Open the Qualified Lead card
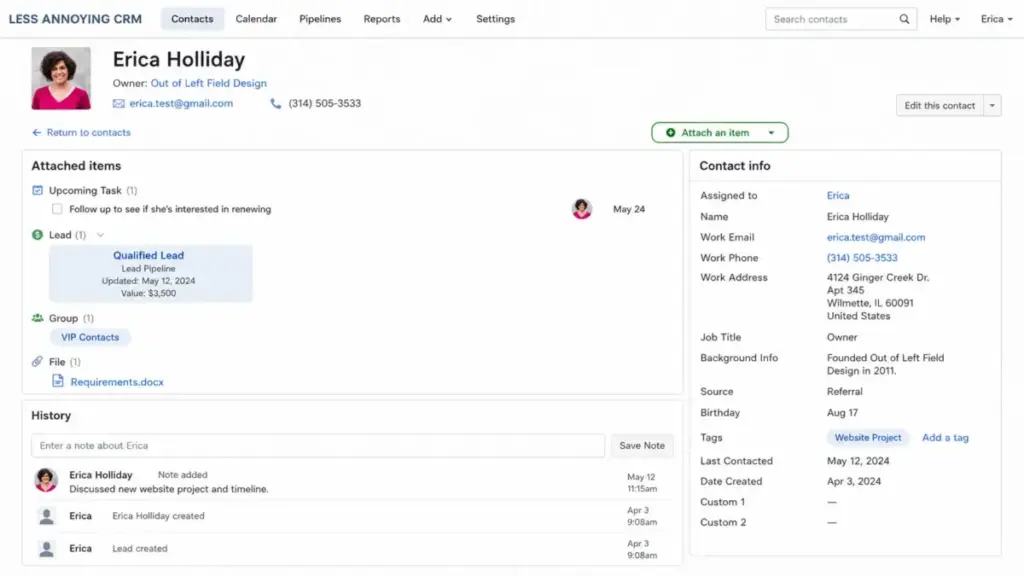The width and height of the screenshot is (1024, 576). pos(150,274)
